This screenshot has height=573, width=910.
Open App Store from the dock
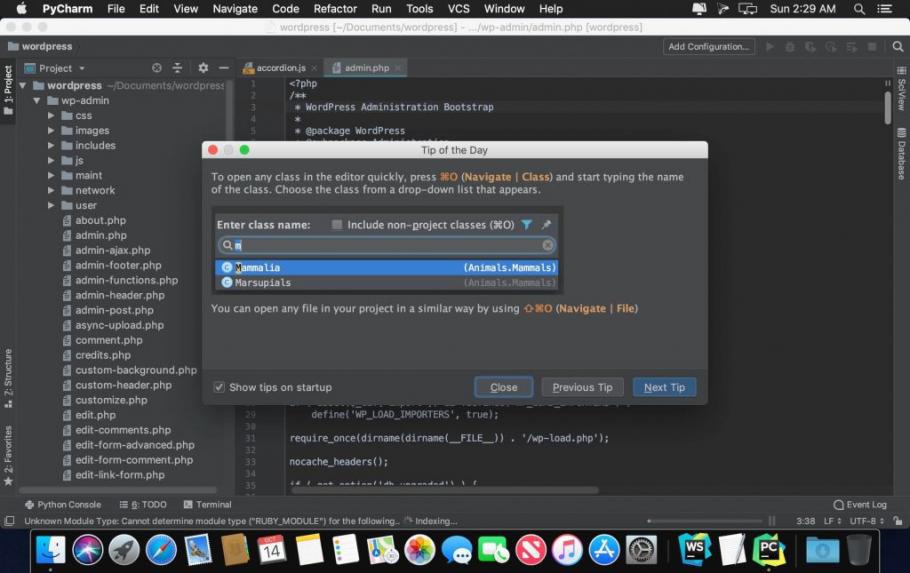[x=604, y=549]
